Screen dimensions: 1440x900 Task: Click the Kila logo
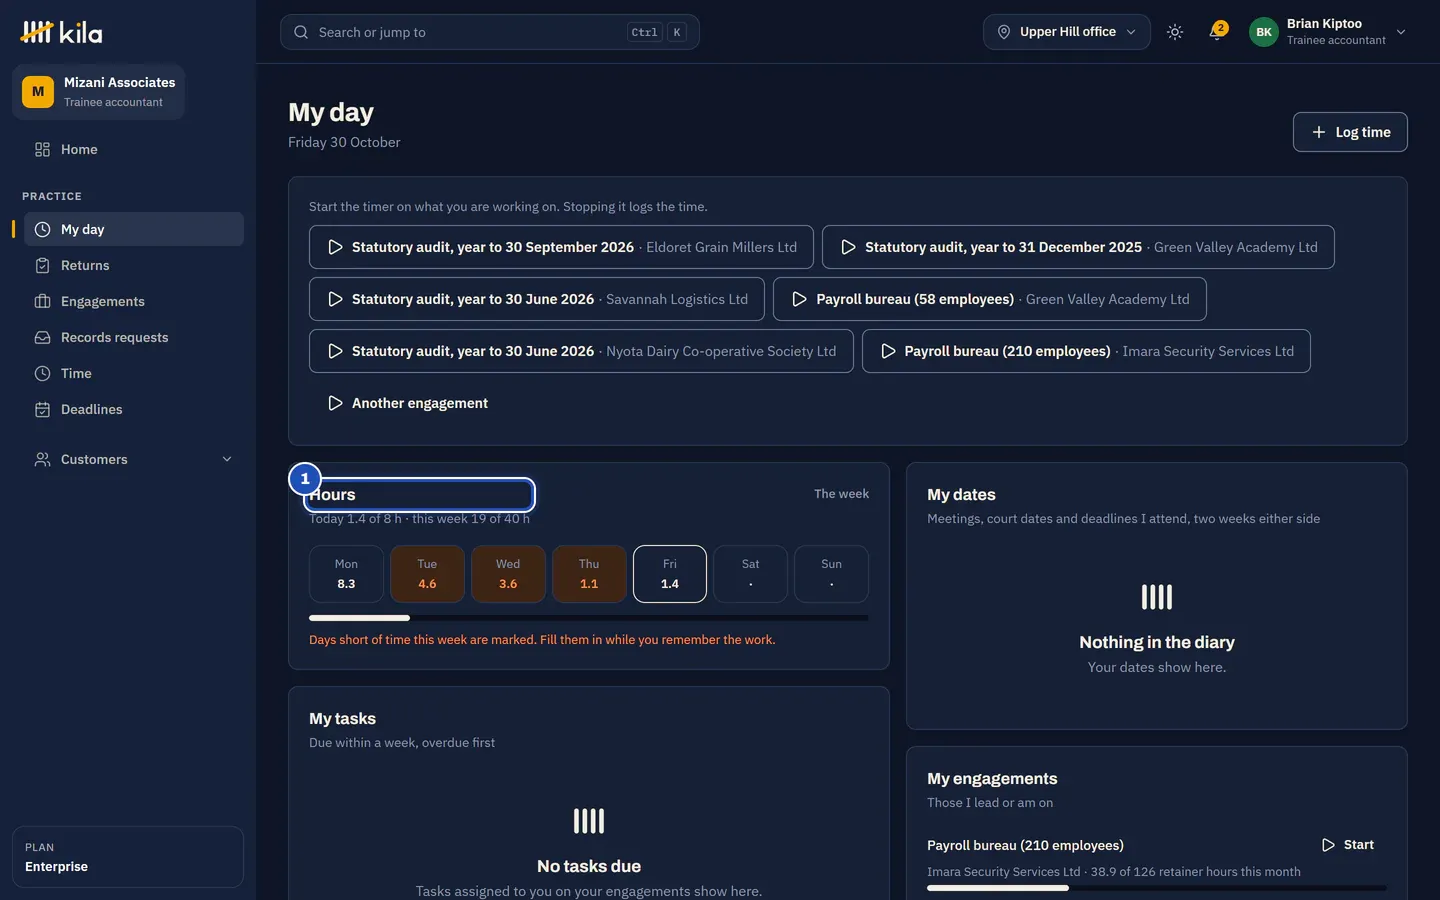coord(61,32)
